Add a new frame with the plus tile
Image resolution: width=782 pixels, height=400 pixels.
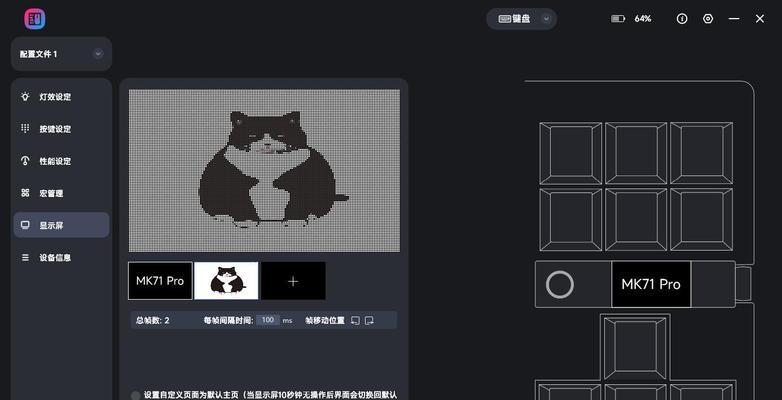click(293, 281)
